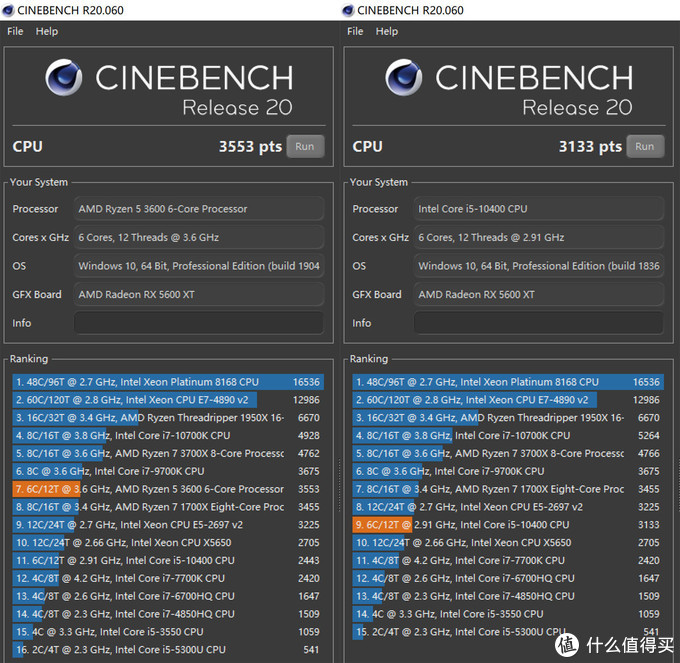This screenshot has width=680, height=663.
Task: Select the Intel Core i5-10400 Processor field
Action: coord(538,209)
